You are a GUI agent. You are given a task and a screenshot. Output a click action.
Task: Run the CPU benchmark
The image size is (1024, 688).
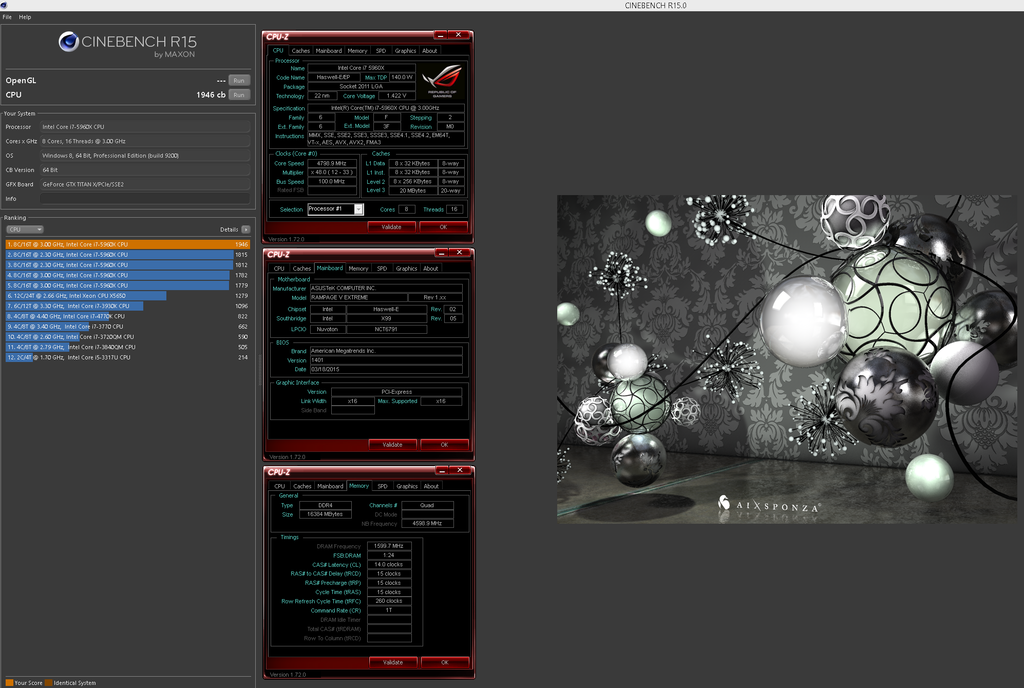(239, 95)
